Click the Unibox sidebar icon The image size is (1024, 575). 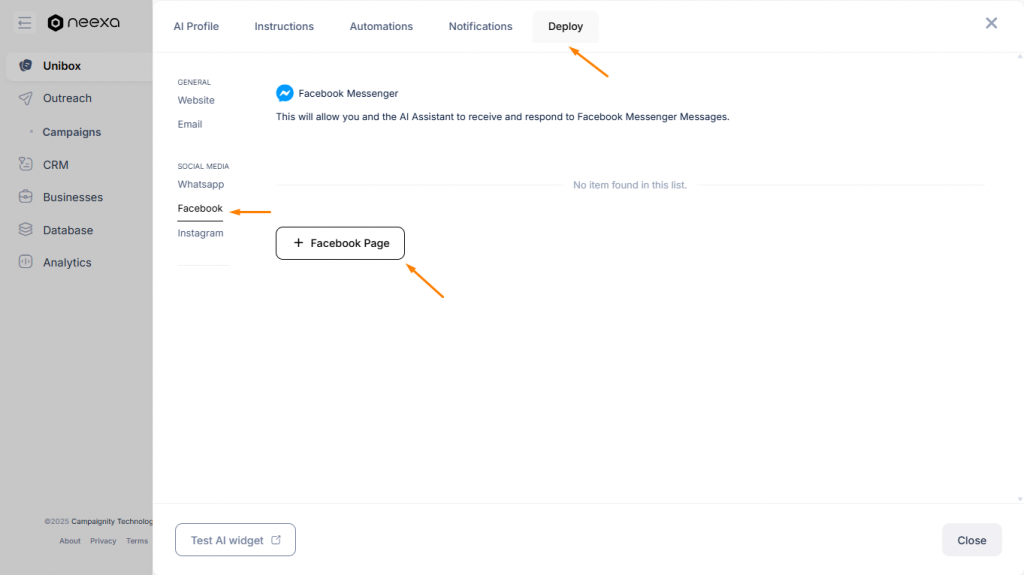25,65
